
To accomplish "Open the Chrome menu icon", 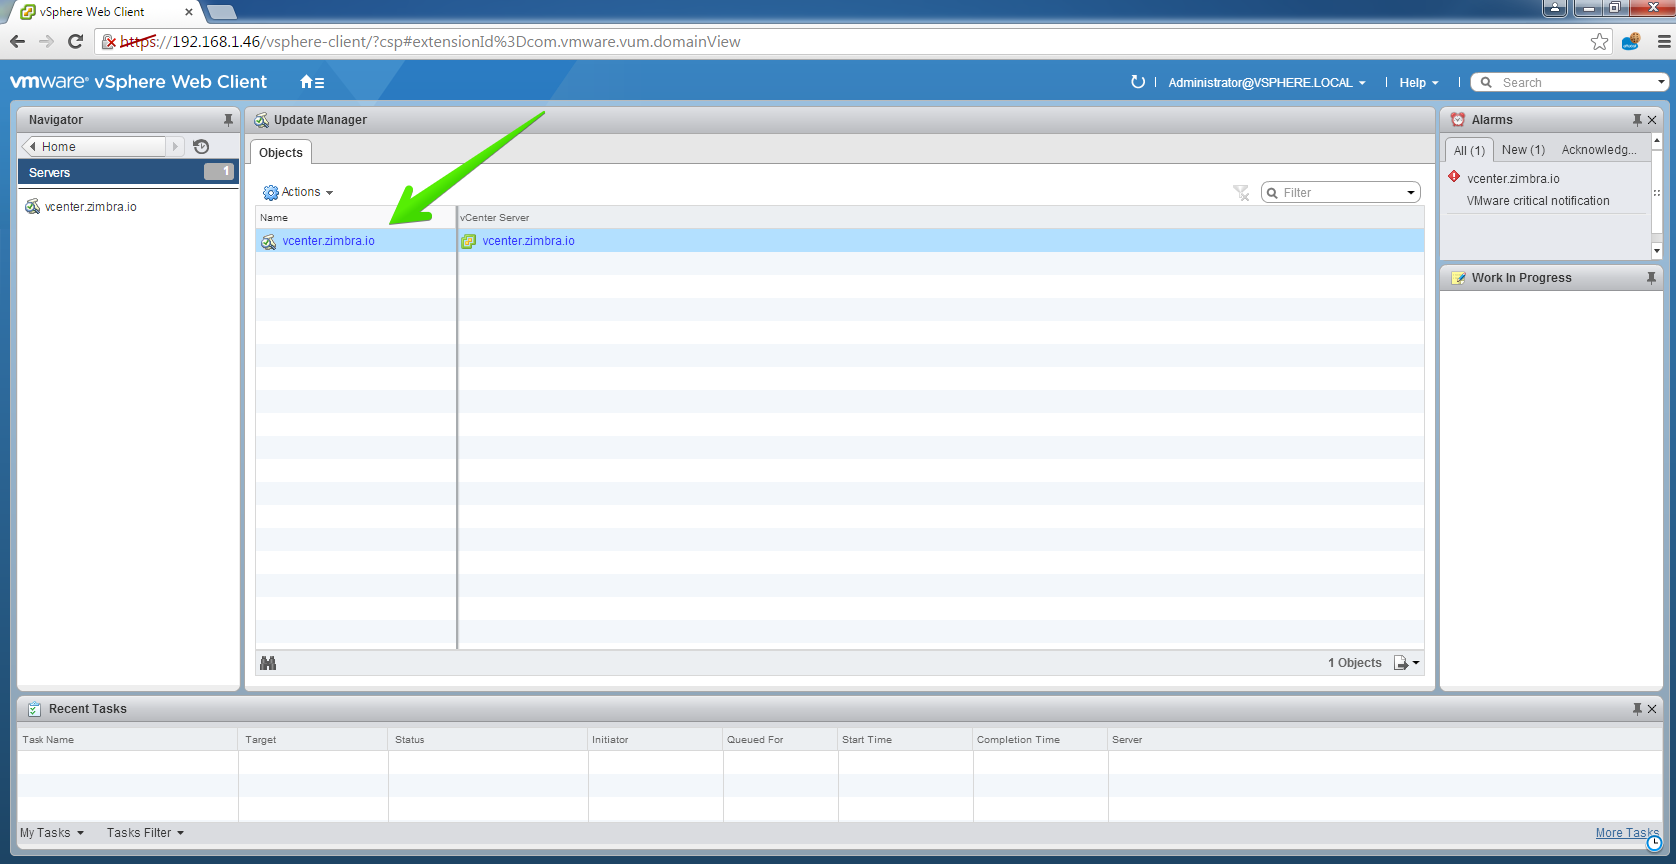I will [x=1663, y=42].
